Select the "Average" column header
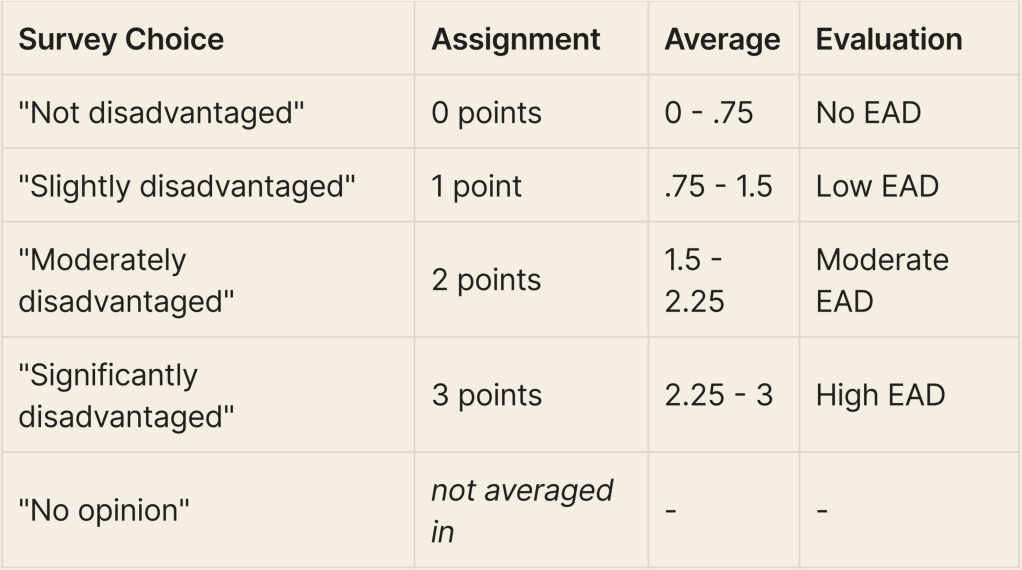Screen dimensions: 1022x570 pos(722,40)
